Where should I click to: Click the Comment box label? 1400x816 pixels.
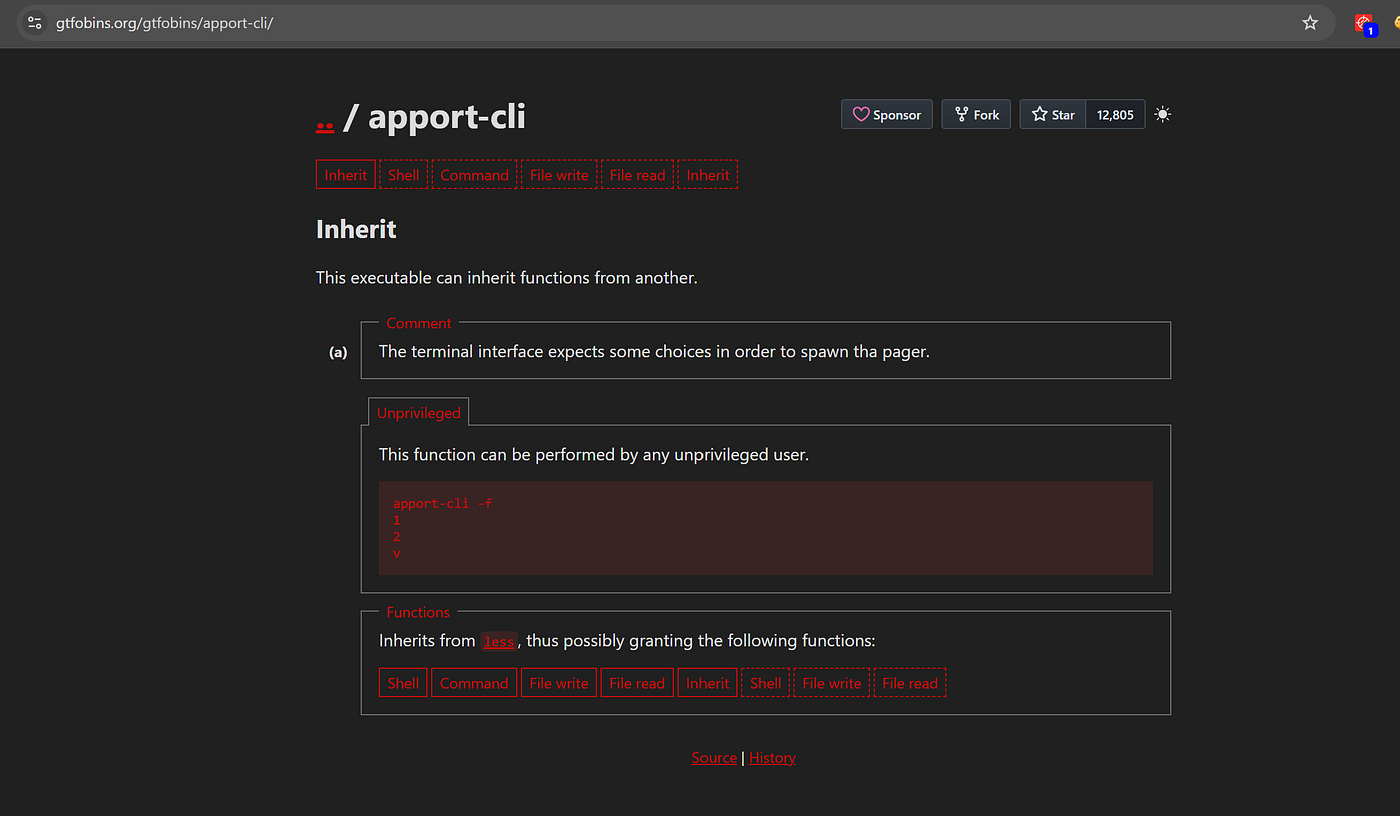click(419, 323)
